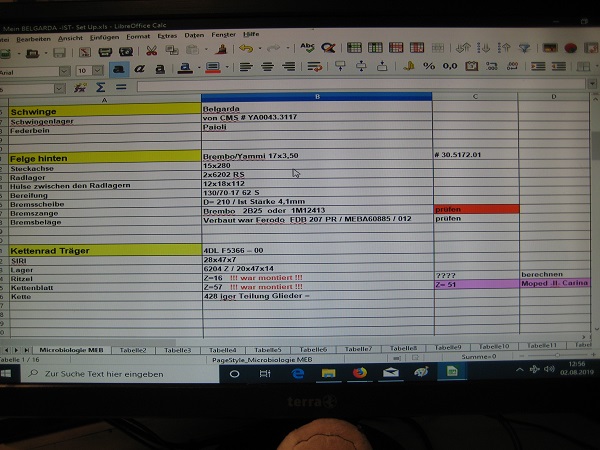Screen dimensions: 600x450
Task: Toggle Align Left horizontal alignment
Action: coord(246,67)
